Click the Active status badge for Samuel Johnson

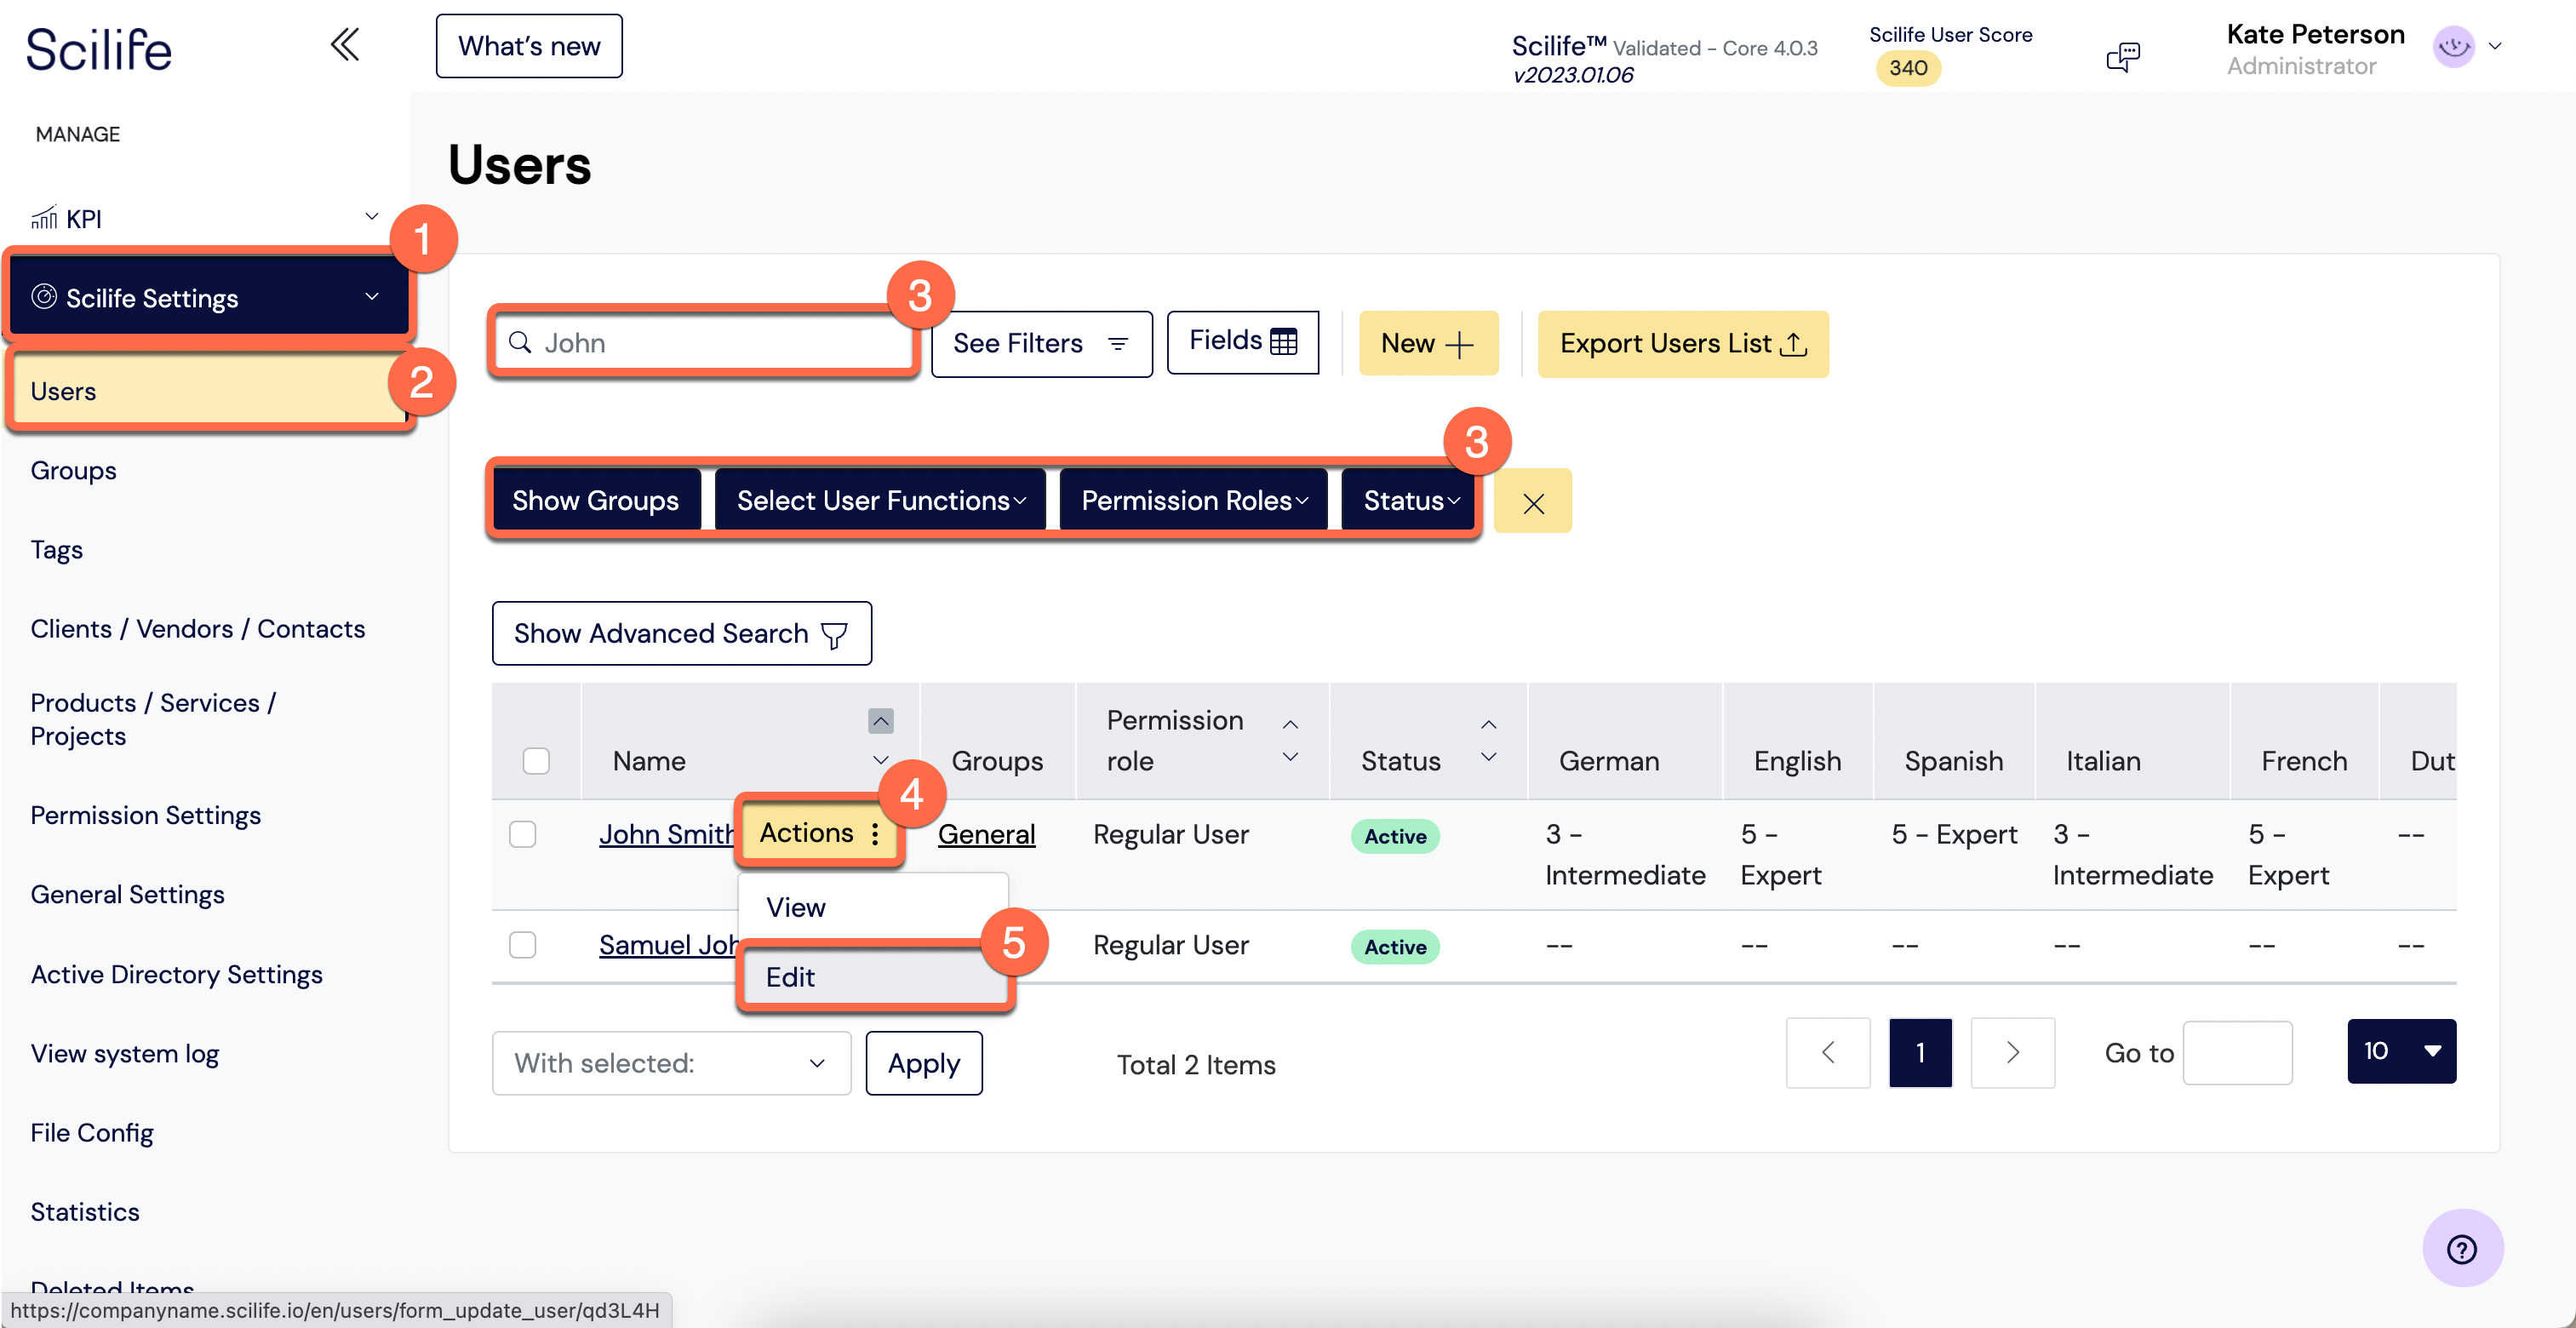1394,947
